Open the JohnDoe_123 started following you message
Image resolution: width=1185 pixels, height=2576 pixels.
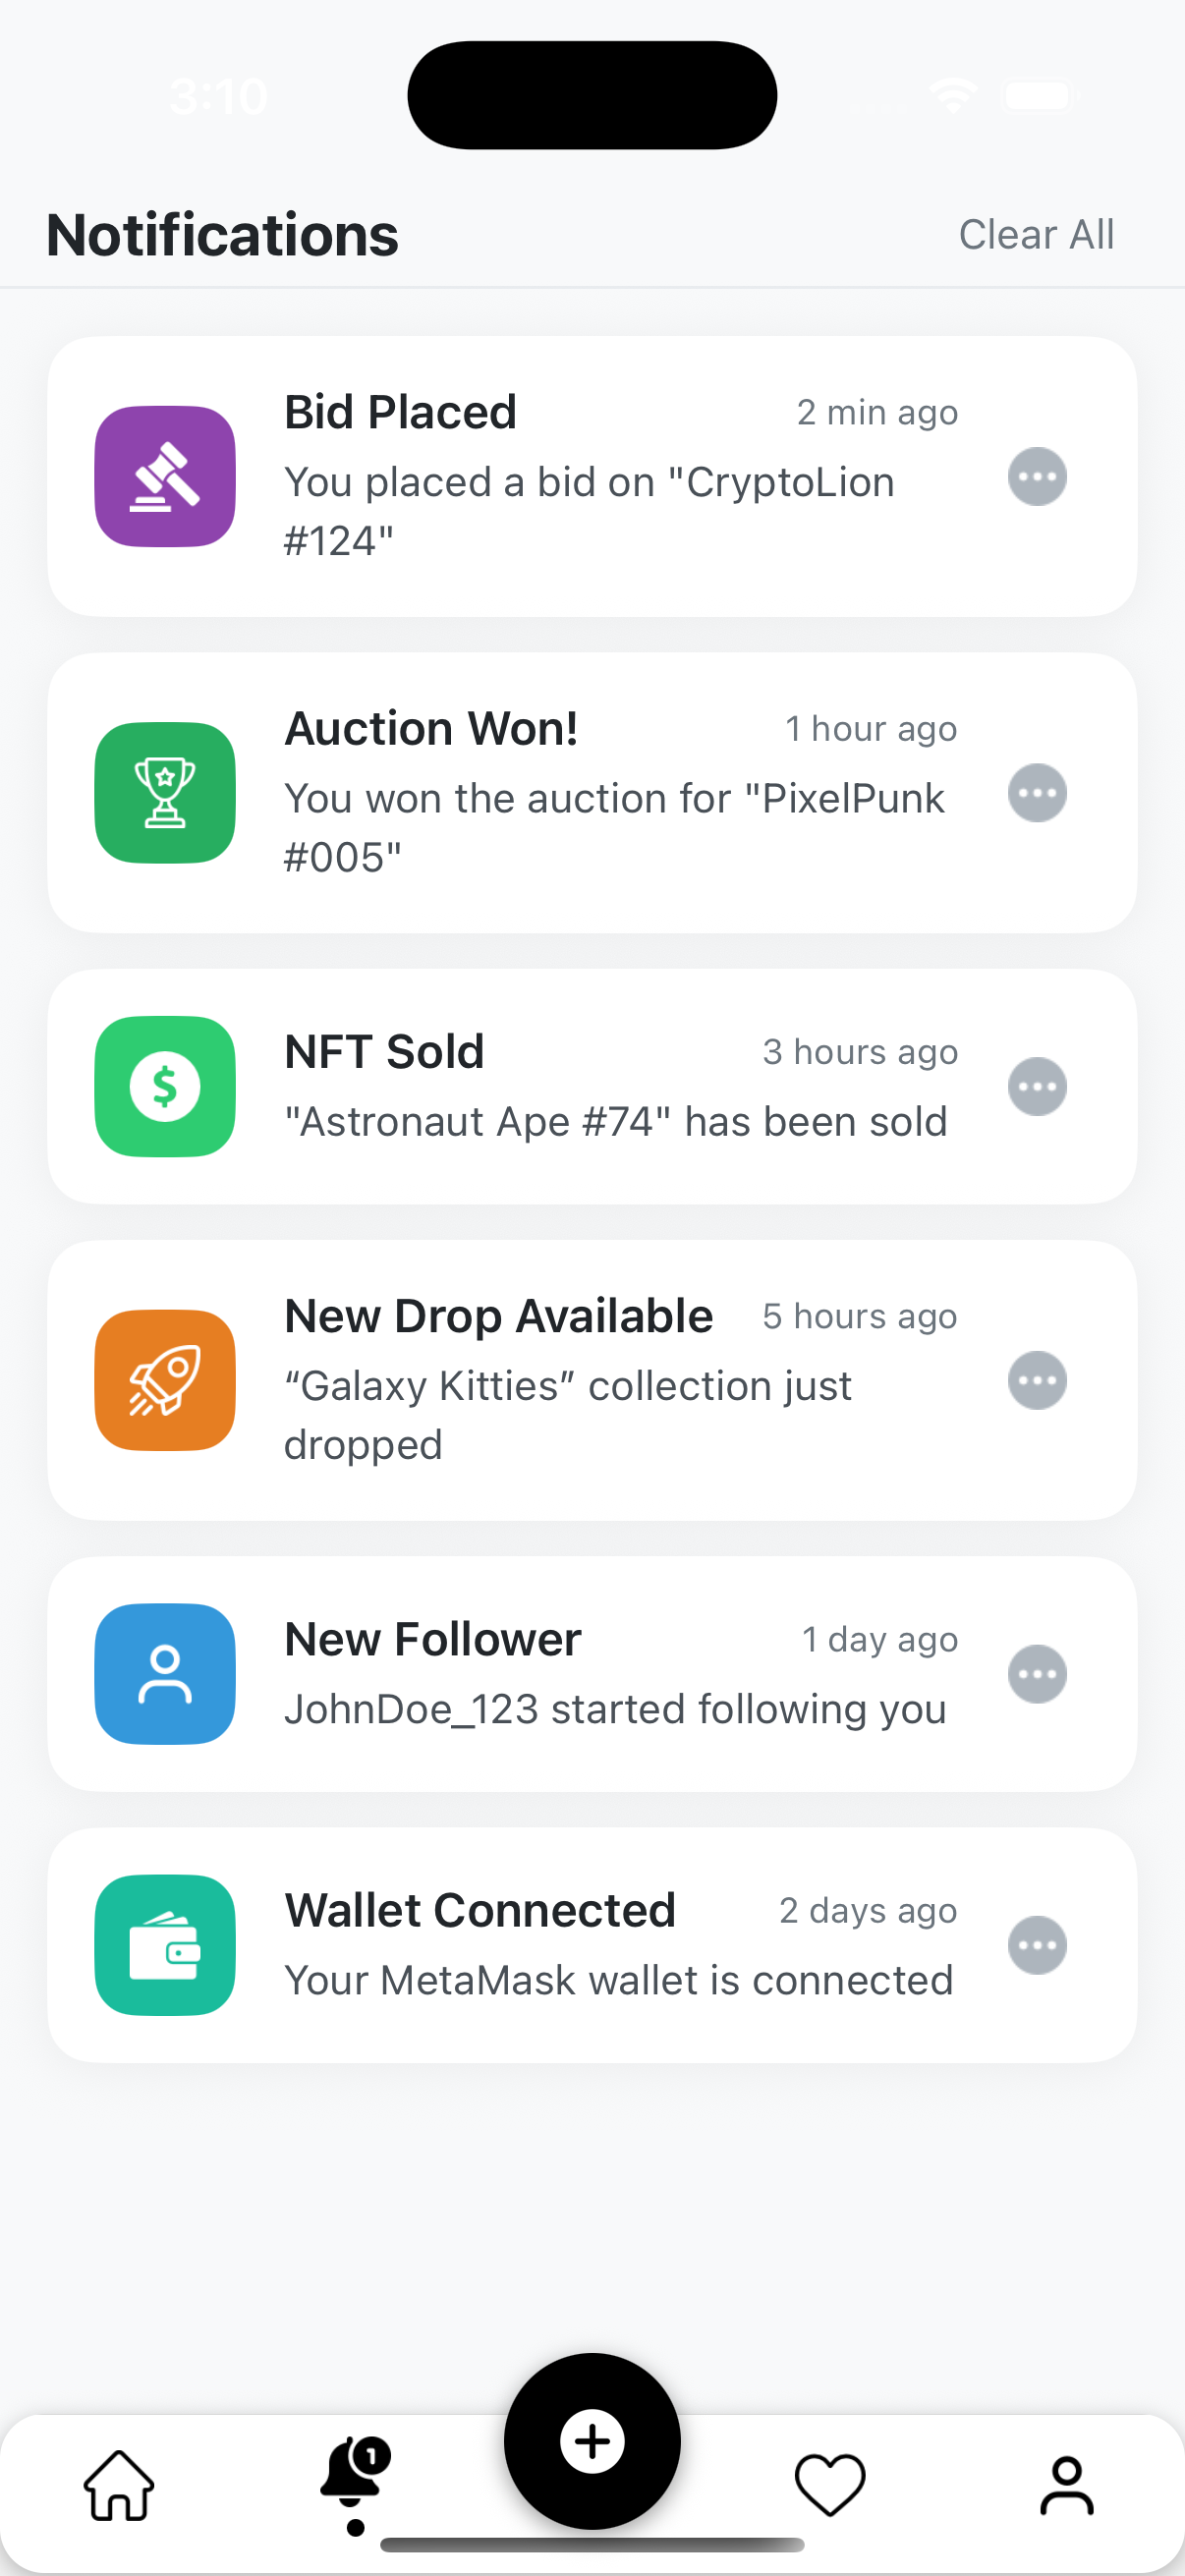tap(614, 1708)
